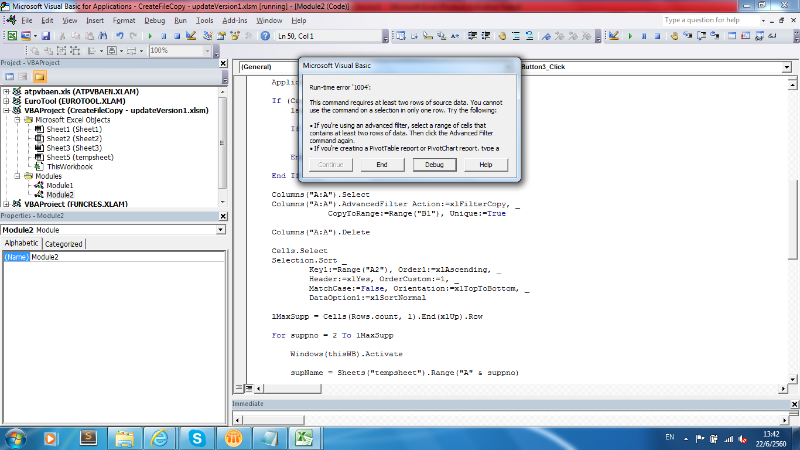Switch to the Categorized properties tab
The image size is (800, 450).
click(x=64, y=243)
